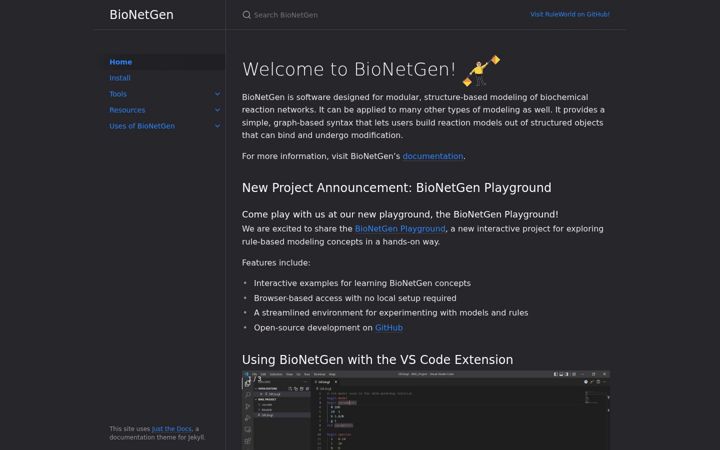Click the search magnifier icon
This screenshot has height=450, width=720.
point(247,15)
